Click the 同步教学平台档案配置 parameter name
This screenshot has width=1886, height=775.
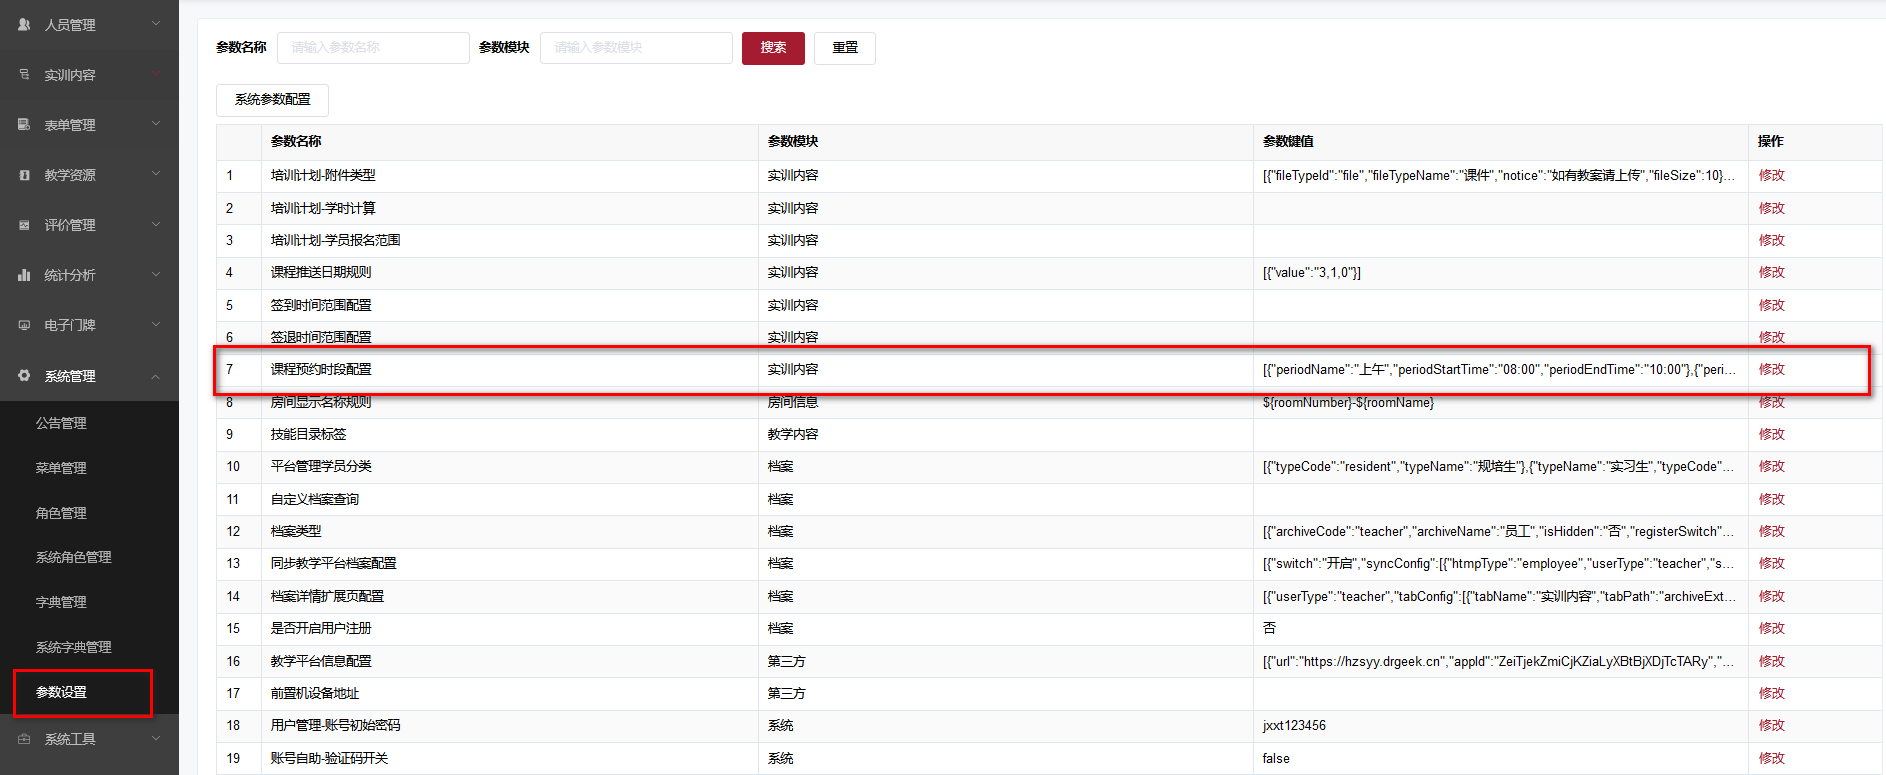click(x=333, y=563)
